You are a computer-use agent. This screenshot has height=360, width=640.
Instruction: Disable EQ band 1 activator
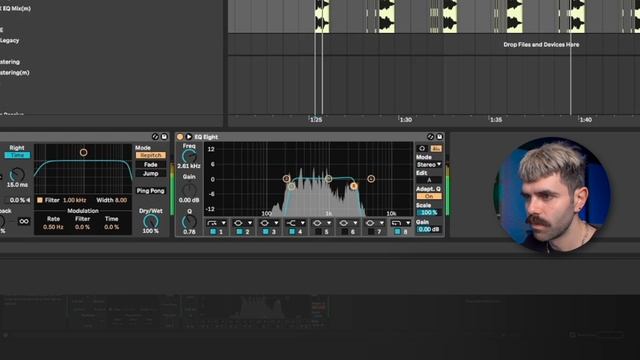[x=213, y=231]
